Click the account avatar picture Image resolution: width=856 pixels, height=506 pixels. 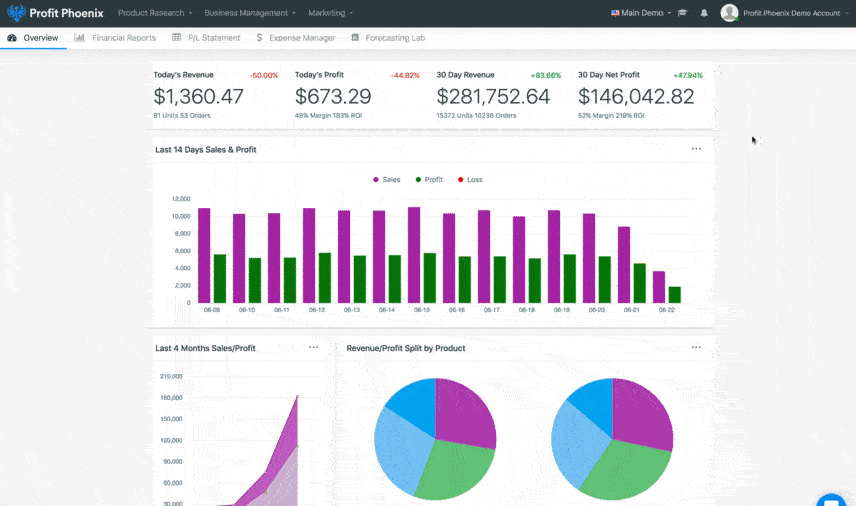click(729, 13)
